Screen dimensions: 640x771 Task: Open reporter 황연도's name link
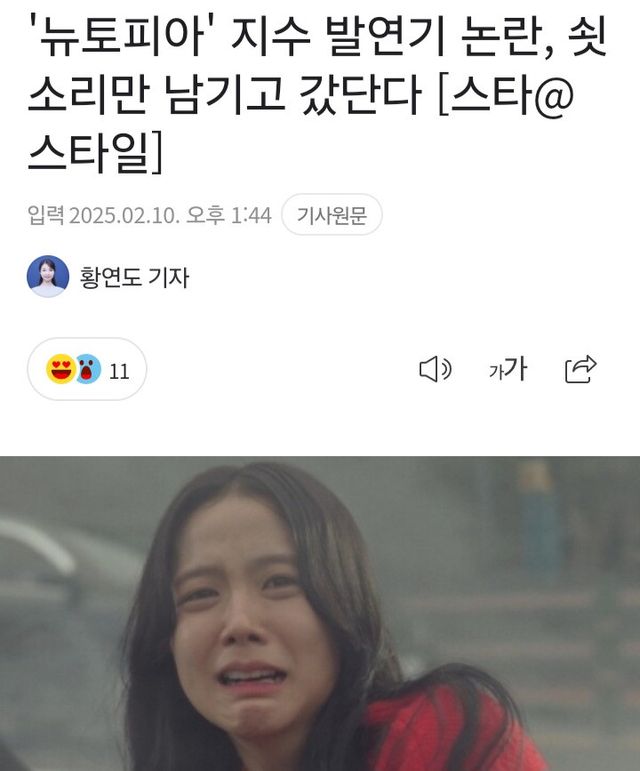point(111,277)
